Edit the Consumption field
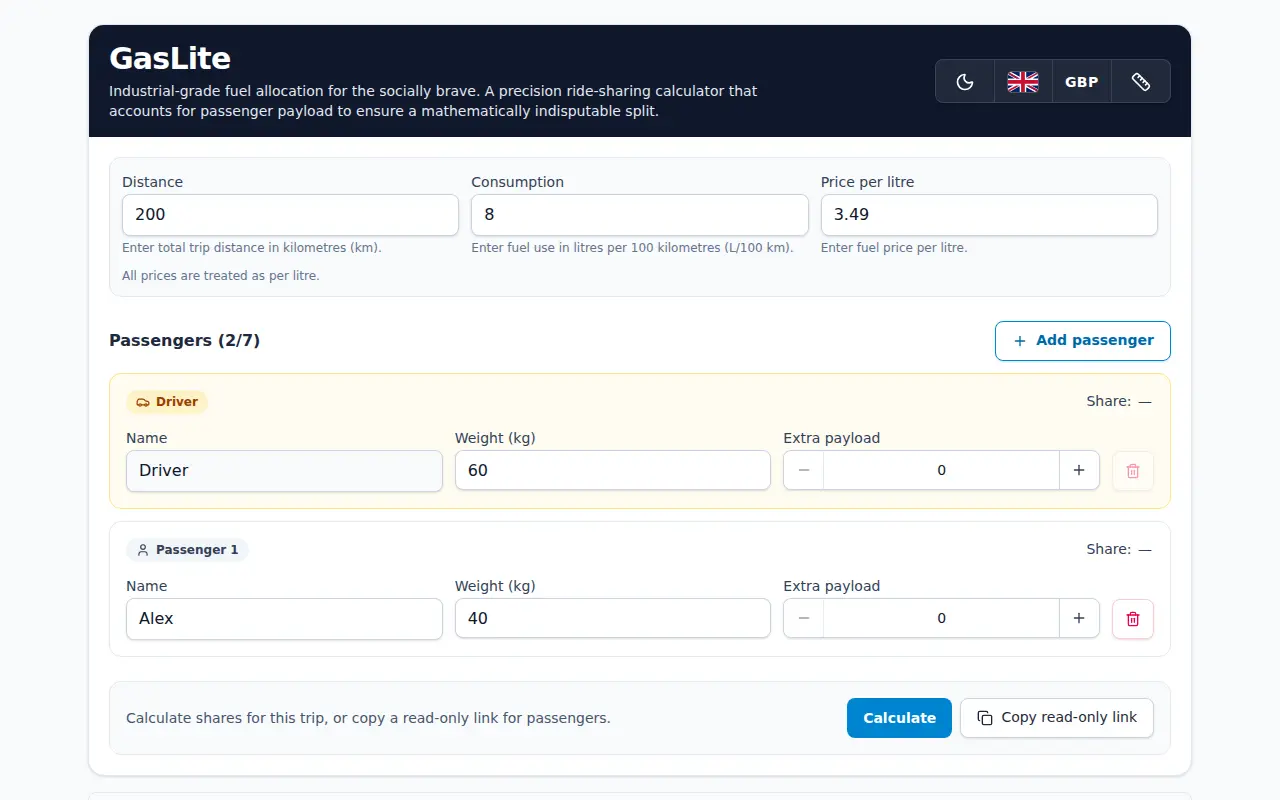Viewport: 1280px width, 800px height. click(x=640, y=215)
